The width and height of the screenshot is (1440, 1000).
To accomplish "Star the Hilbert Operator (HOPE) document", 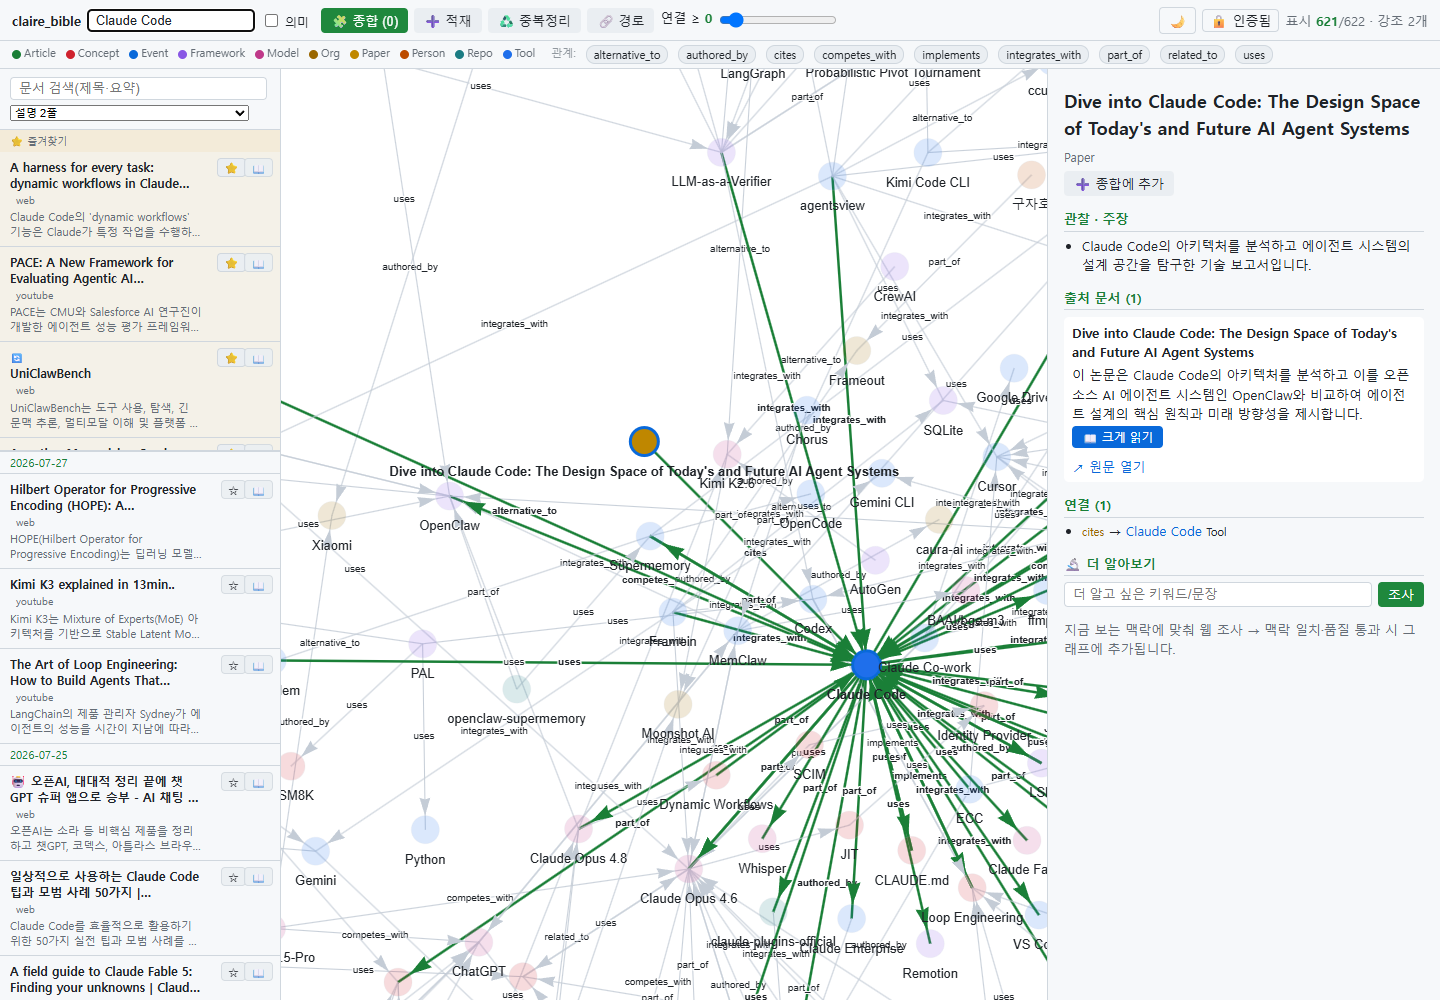I will (x=233, y=490).
